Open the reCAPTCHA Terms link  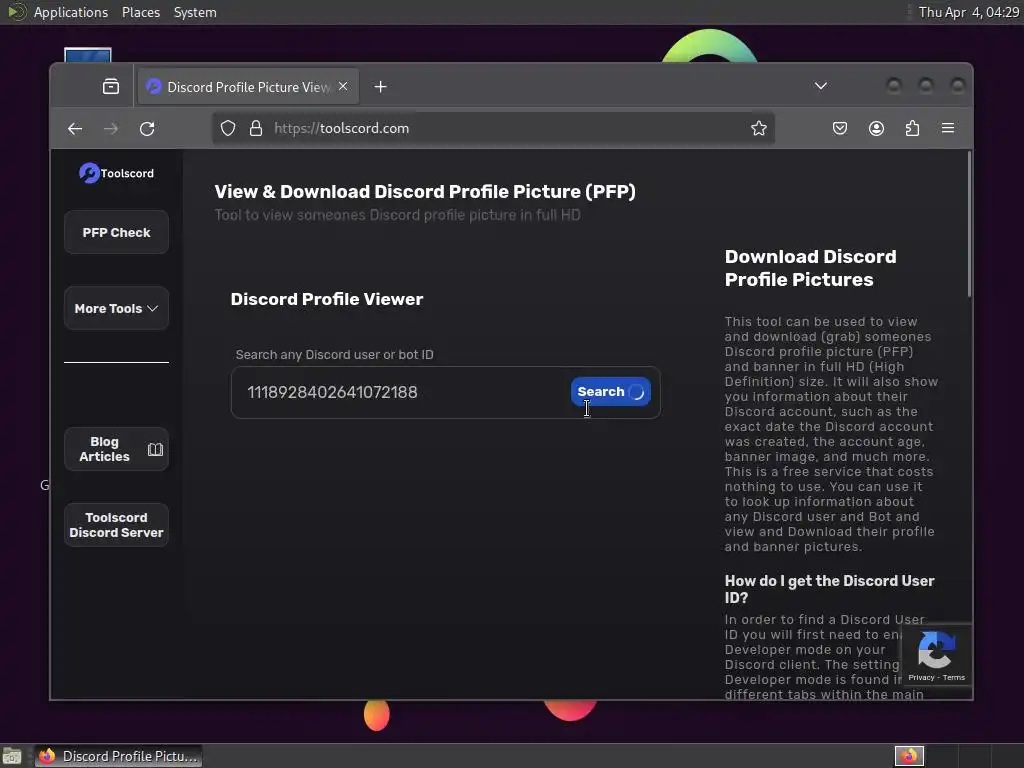pyautogui.click(x=953, y=677)
